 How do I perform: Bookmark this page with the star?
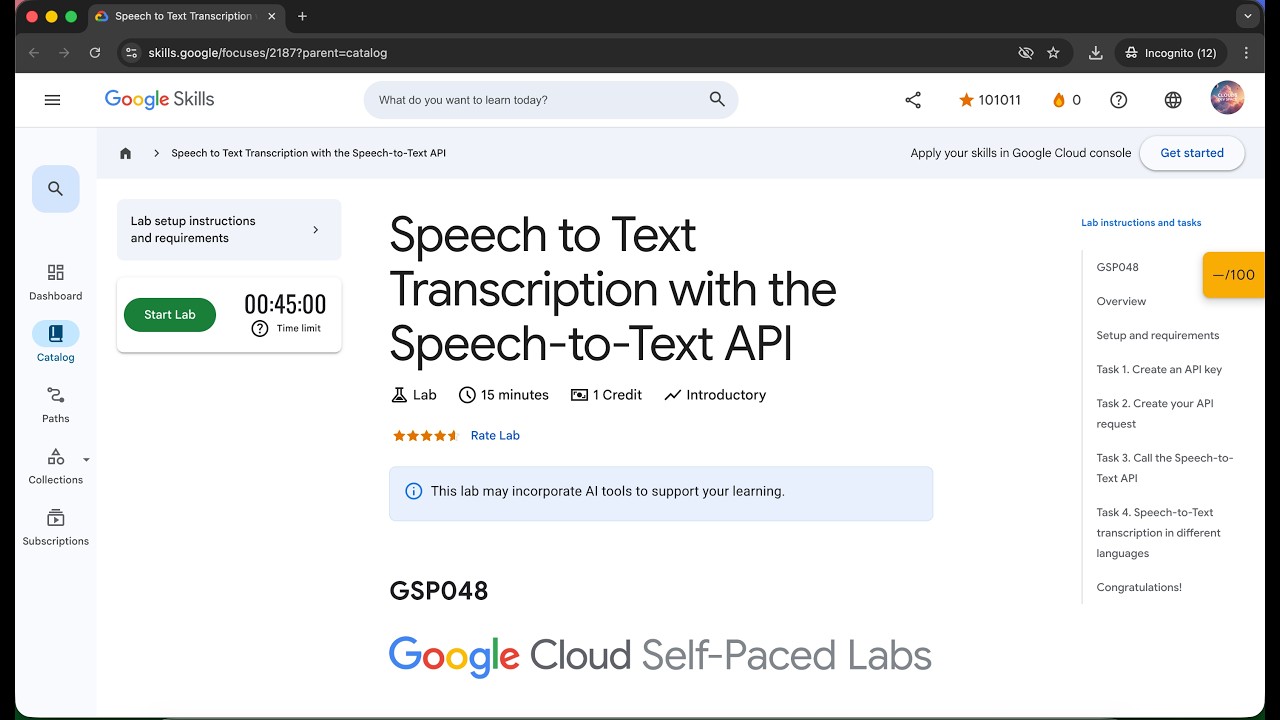pos(1053,53)
